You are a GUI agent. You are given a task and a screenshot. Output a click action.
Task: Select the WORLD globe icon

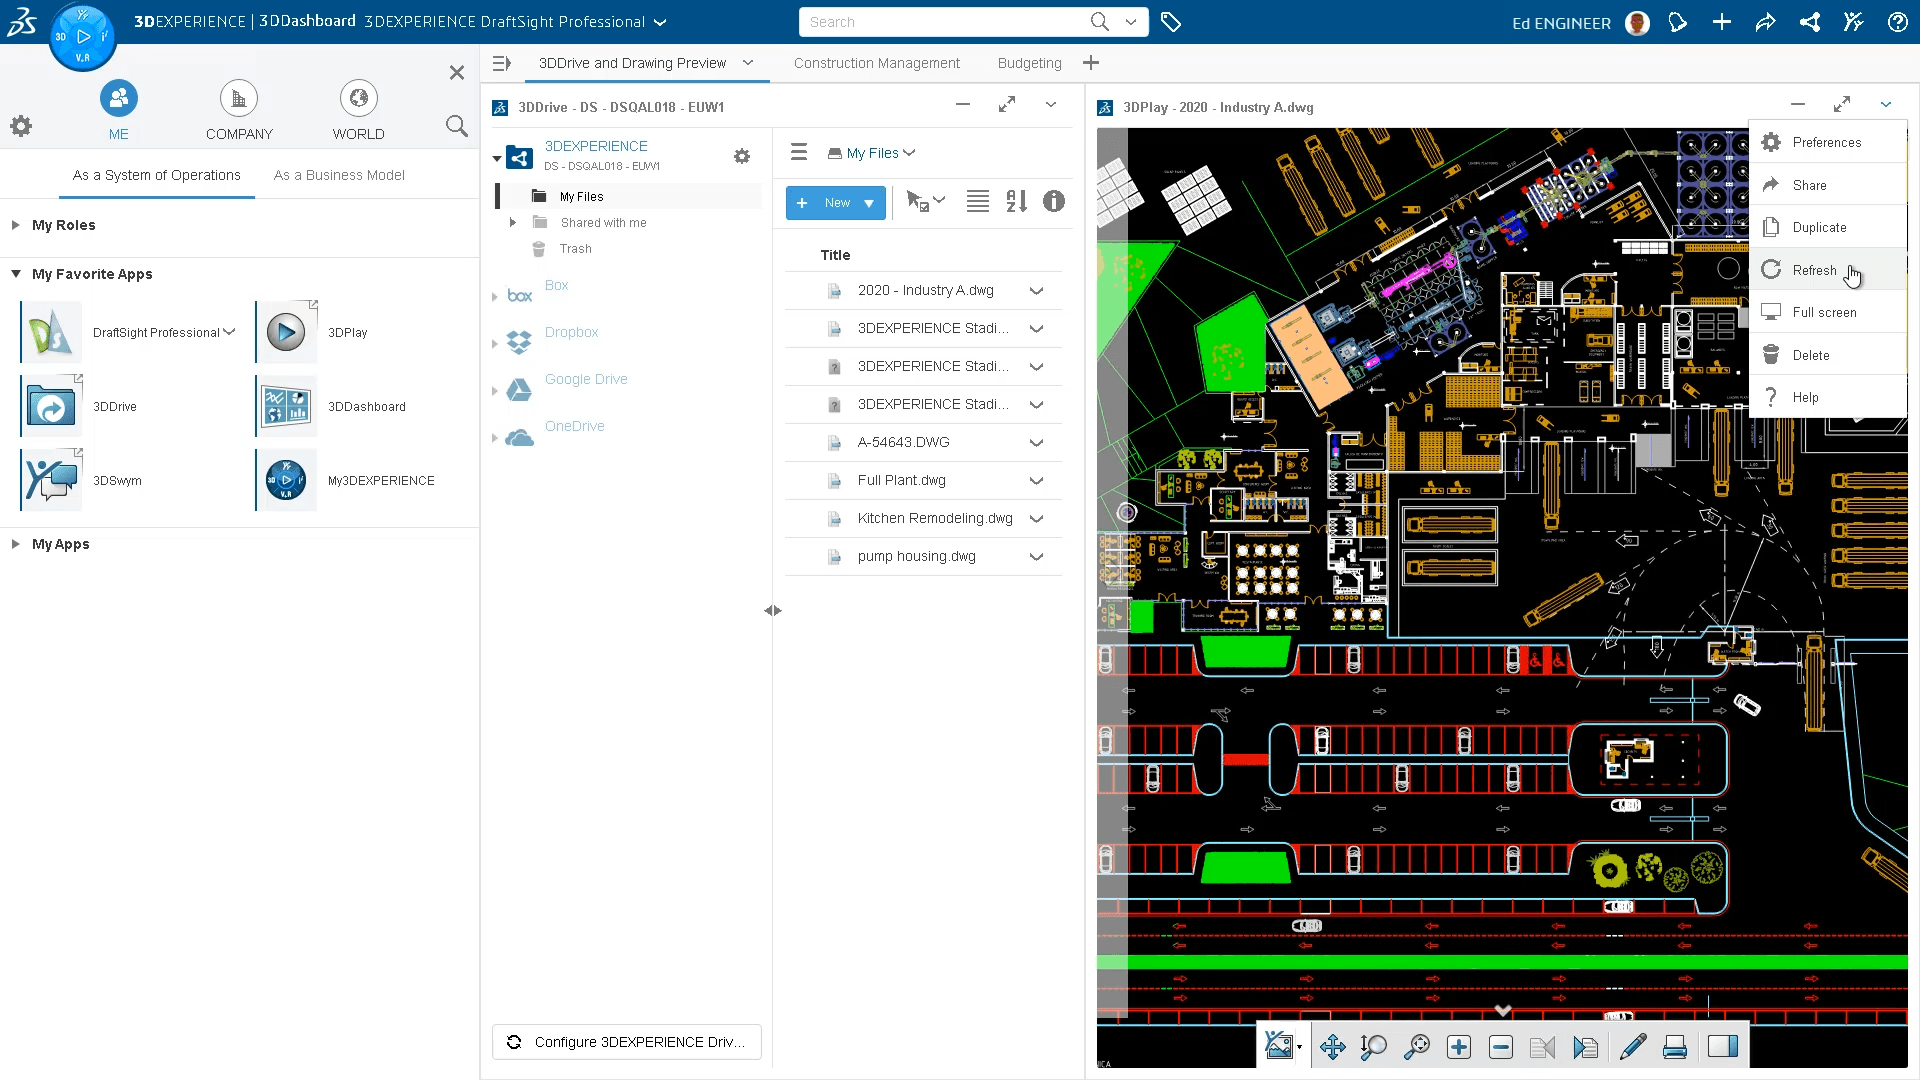(x=358, y=98)
